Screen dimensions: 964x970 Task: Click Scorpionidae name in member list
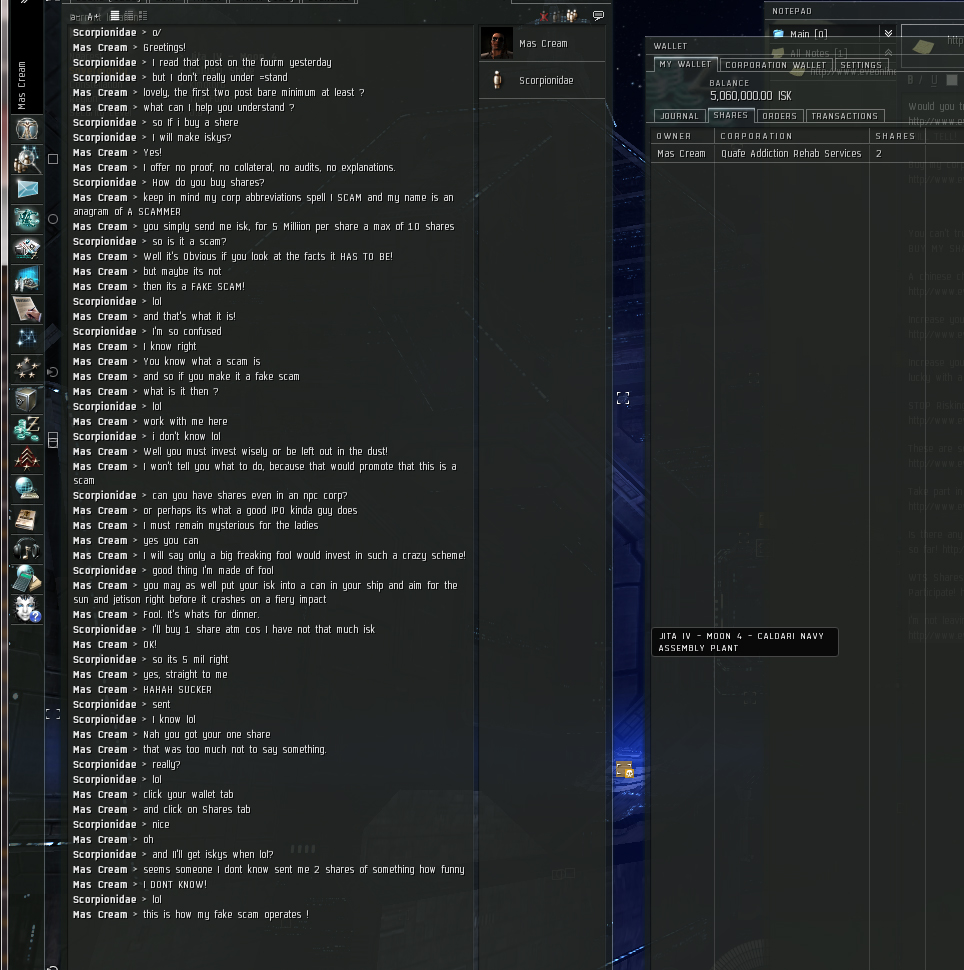546,80
